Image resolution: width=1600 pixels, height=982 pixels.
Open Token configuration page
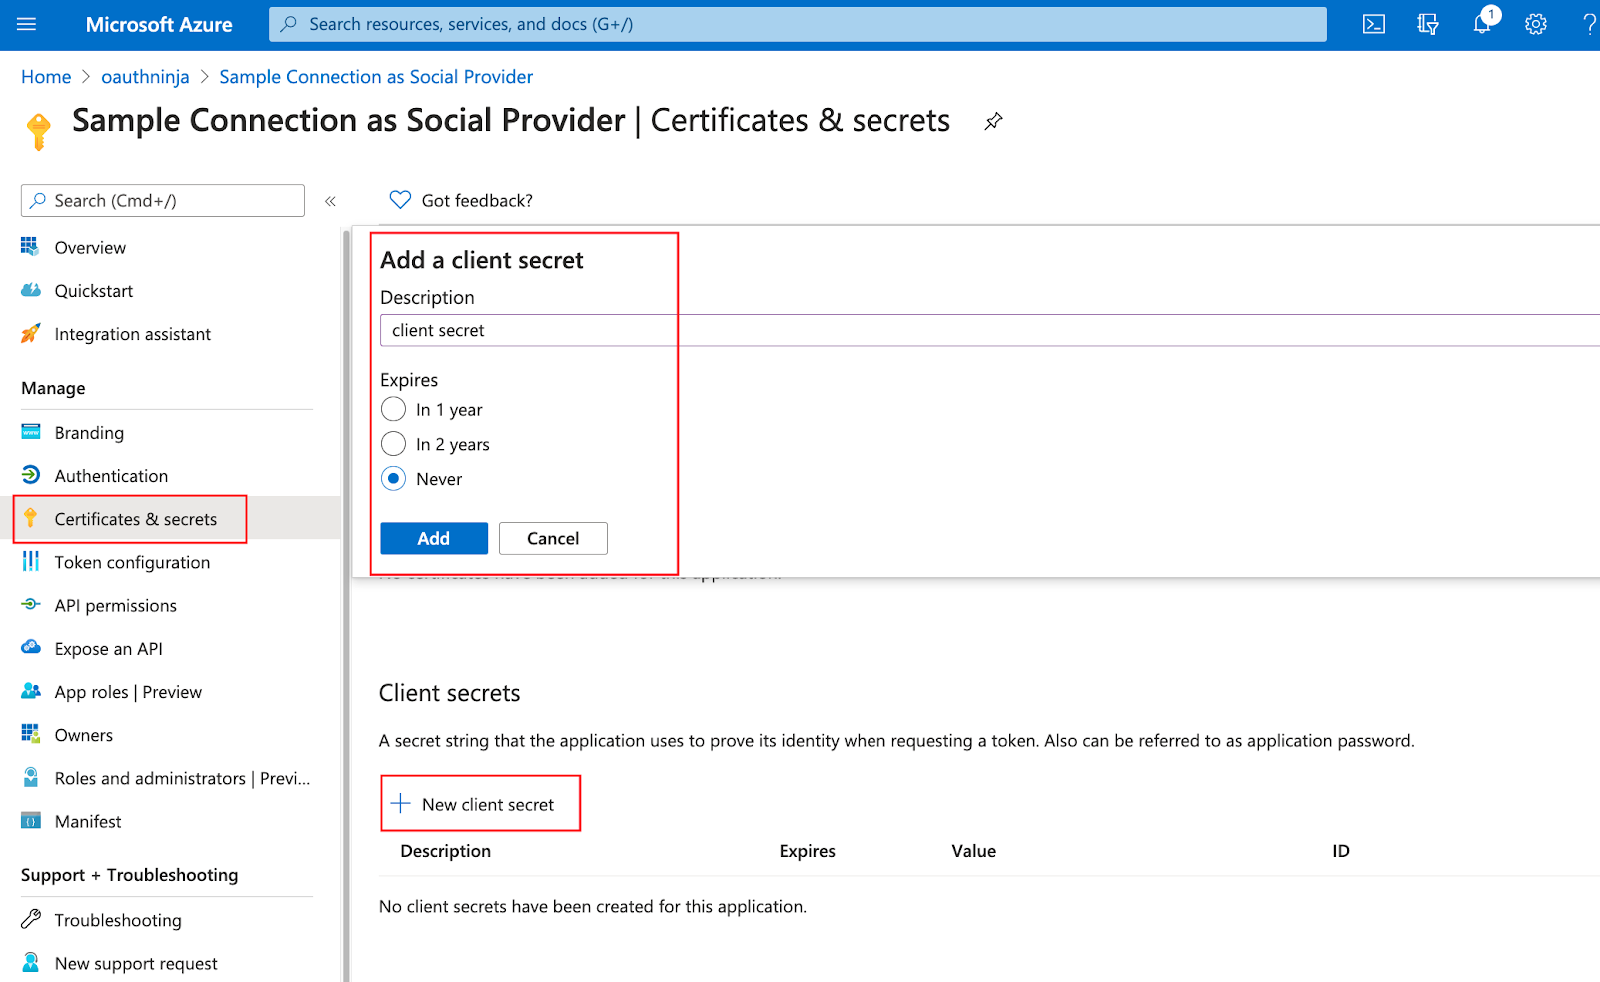[x=132, y=562]
